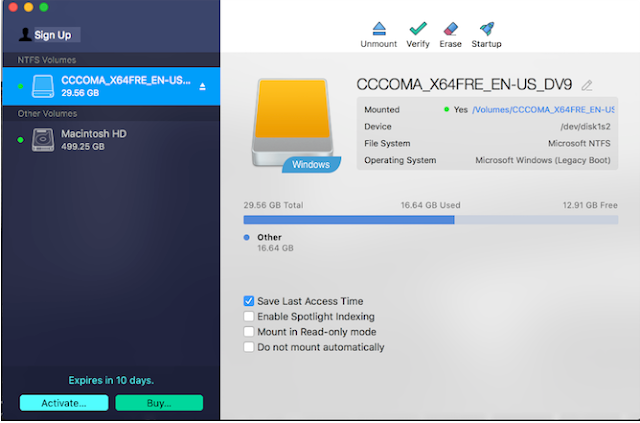Image resolution: width=640 pixels, height=423 pixels.
Task: Click the blue used-space storage bar
Action: (349, 220)
